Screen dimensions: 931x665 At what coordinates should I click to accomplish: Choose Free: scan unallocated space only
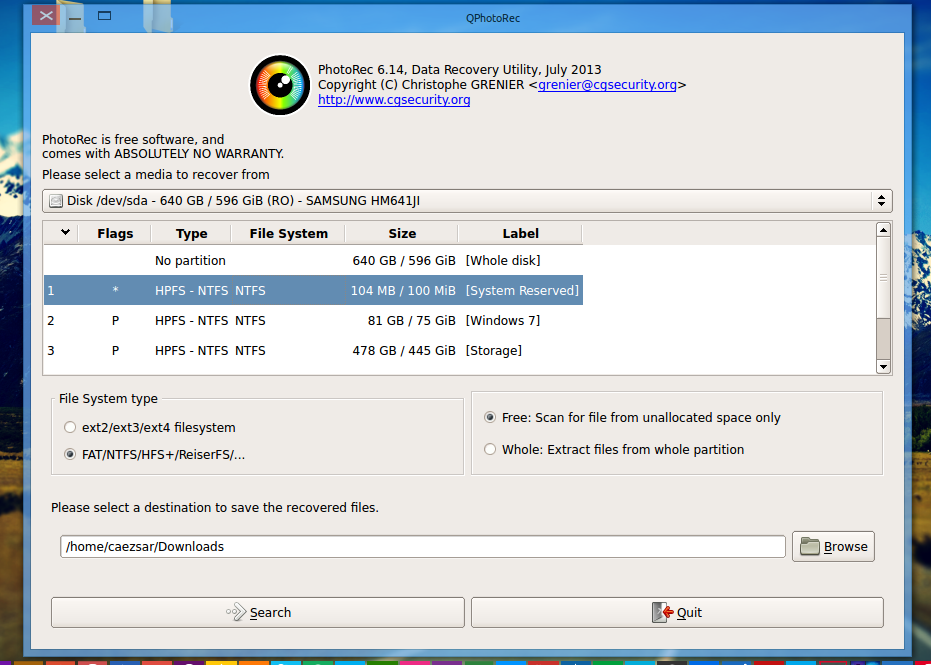(x=632, y=417)
